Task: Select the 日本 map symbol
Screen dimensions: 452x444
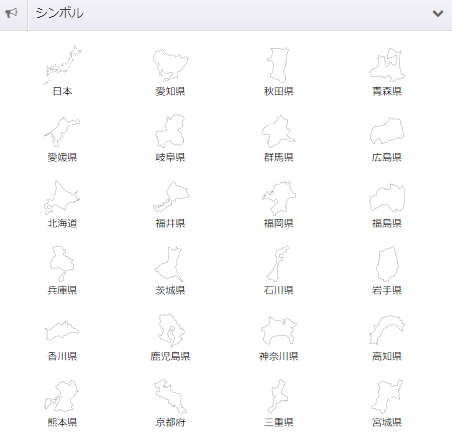Action: [x=62, y=71]
